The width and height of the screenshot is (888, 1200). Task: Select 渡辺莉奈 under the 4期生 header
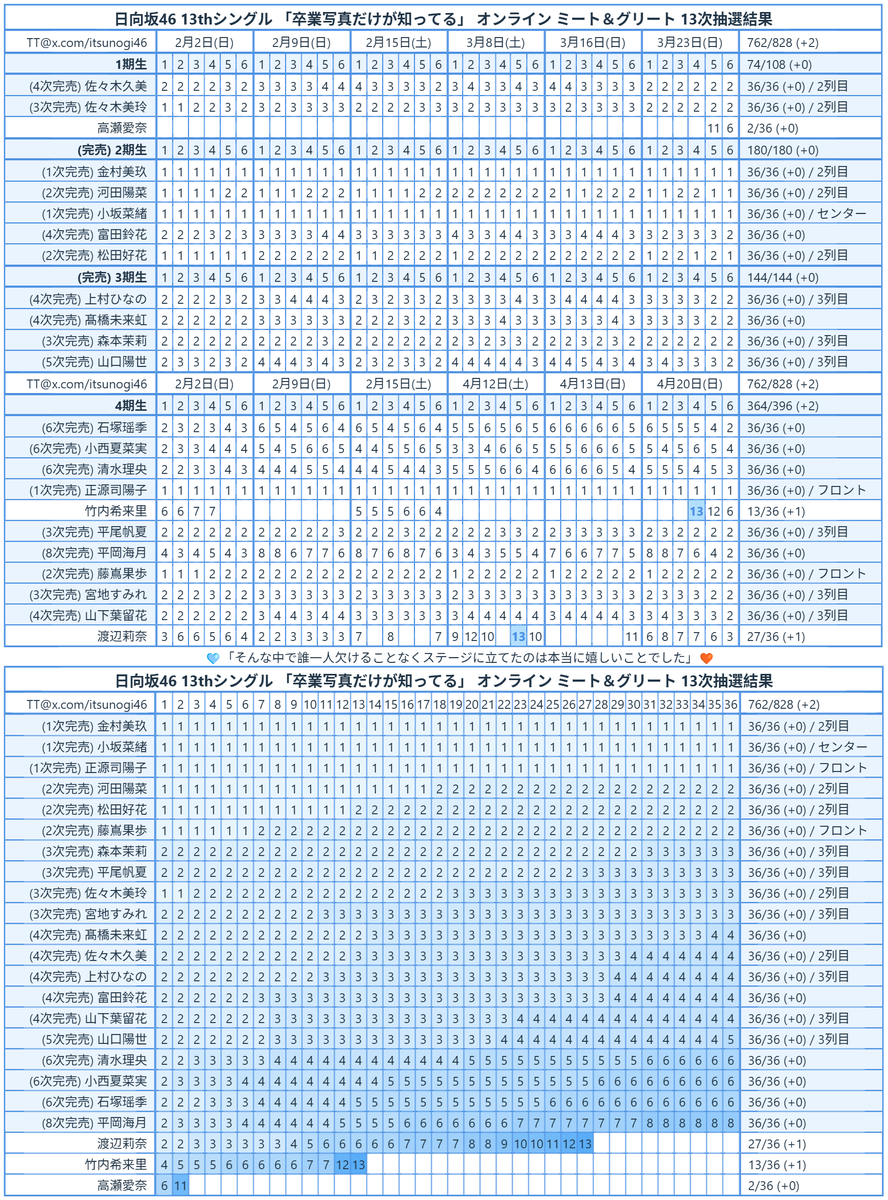[123, 637]
